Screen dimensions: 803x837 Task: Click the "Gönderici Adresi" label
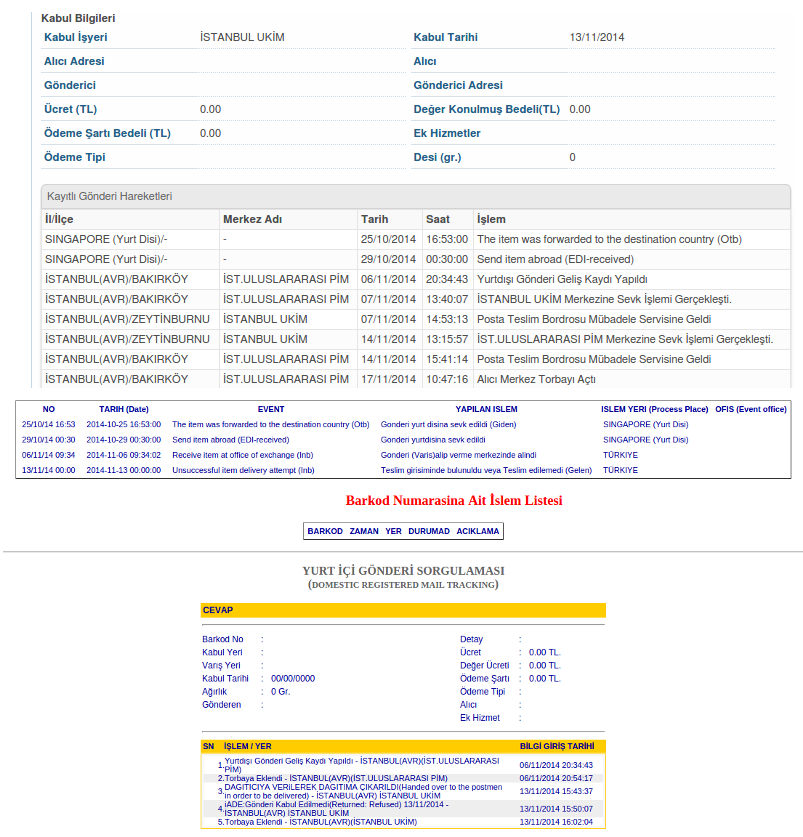[x=458, y=85]
